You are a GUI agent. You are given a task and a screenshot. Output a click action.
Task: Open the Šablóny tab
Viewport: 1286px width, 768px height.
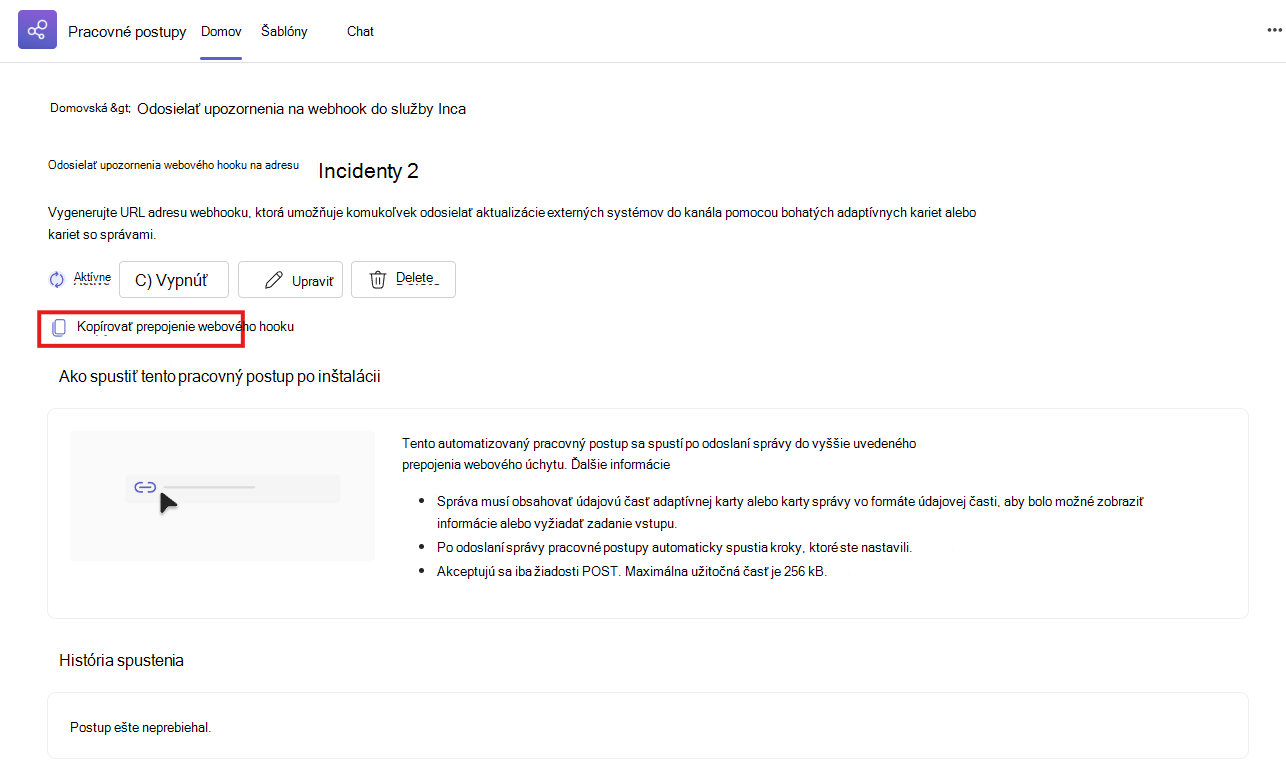[x=284, y=31]
